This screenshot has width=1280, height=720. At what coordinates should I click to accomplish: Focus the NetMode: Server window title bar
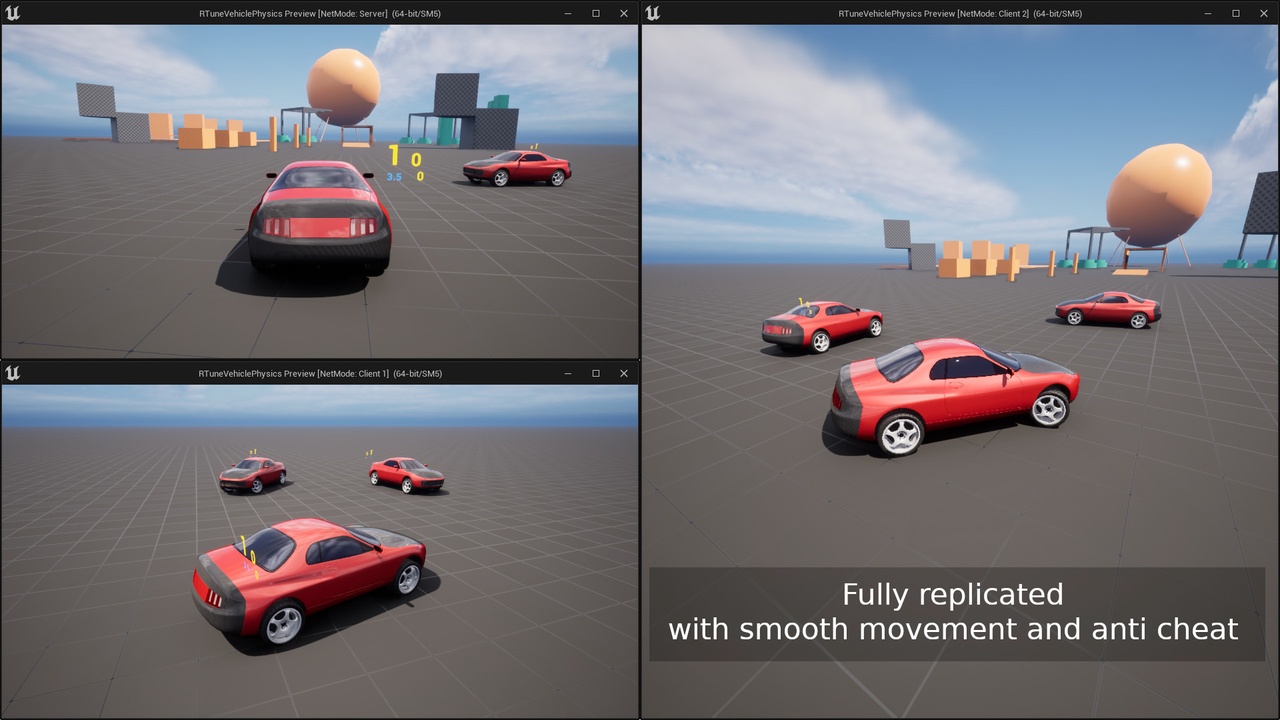click(320, 13)
